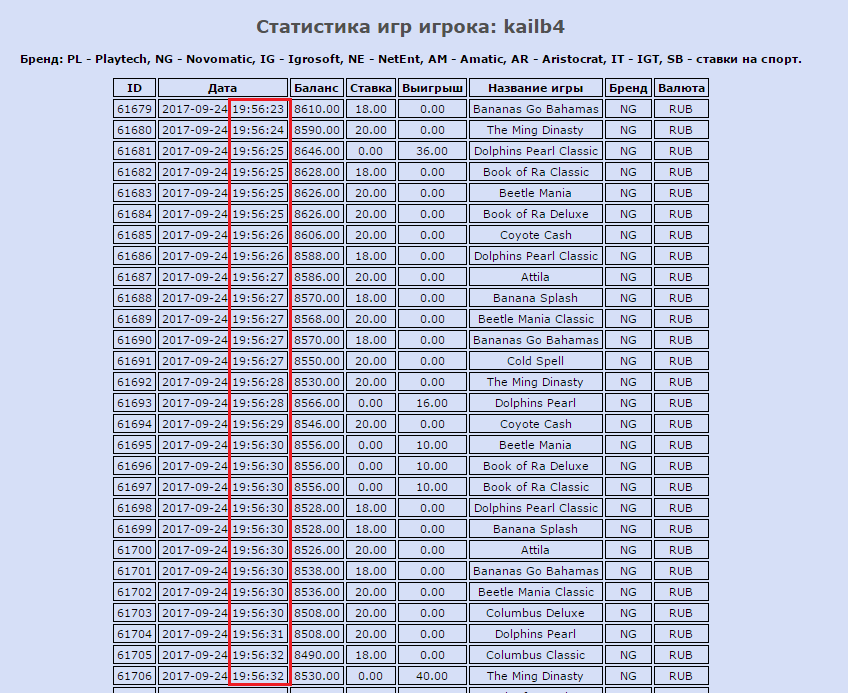Viewport: 848px width, 693px height.
Task: Click the RUB currency cell in row 61700
Action: click(x=681, y=550)
